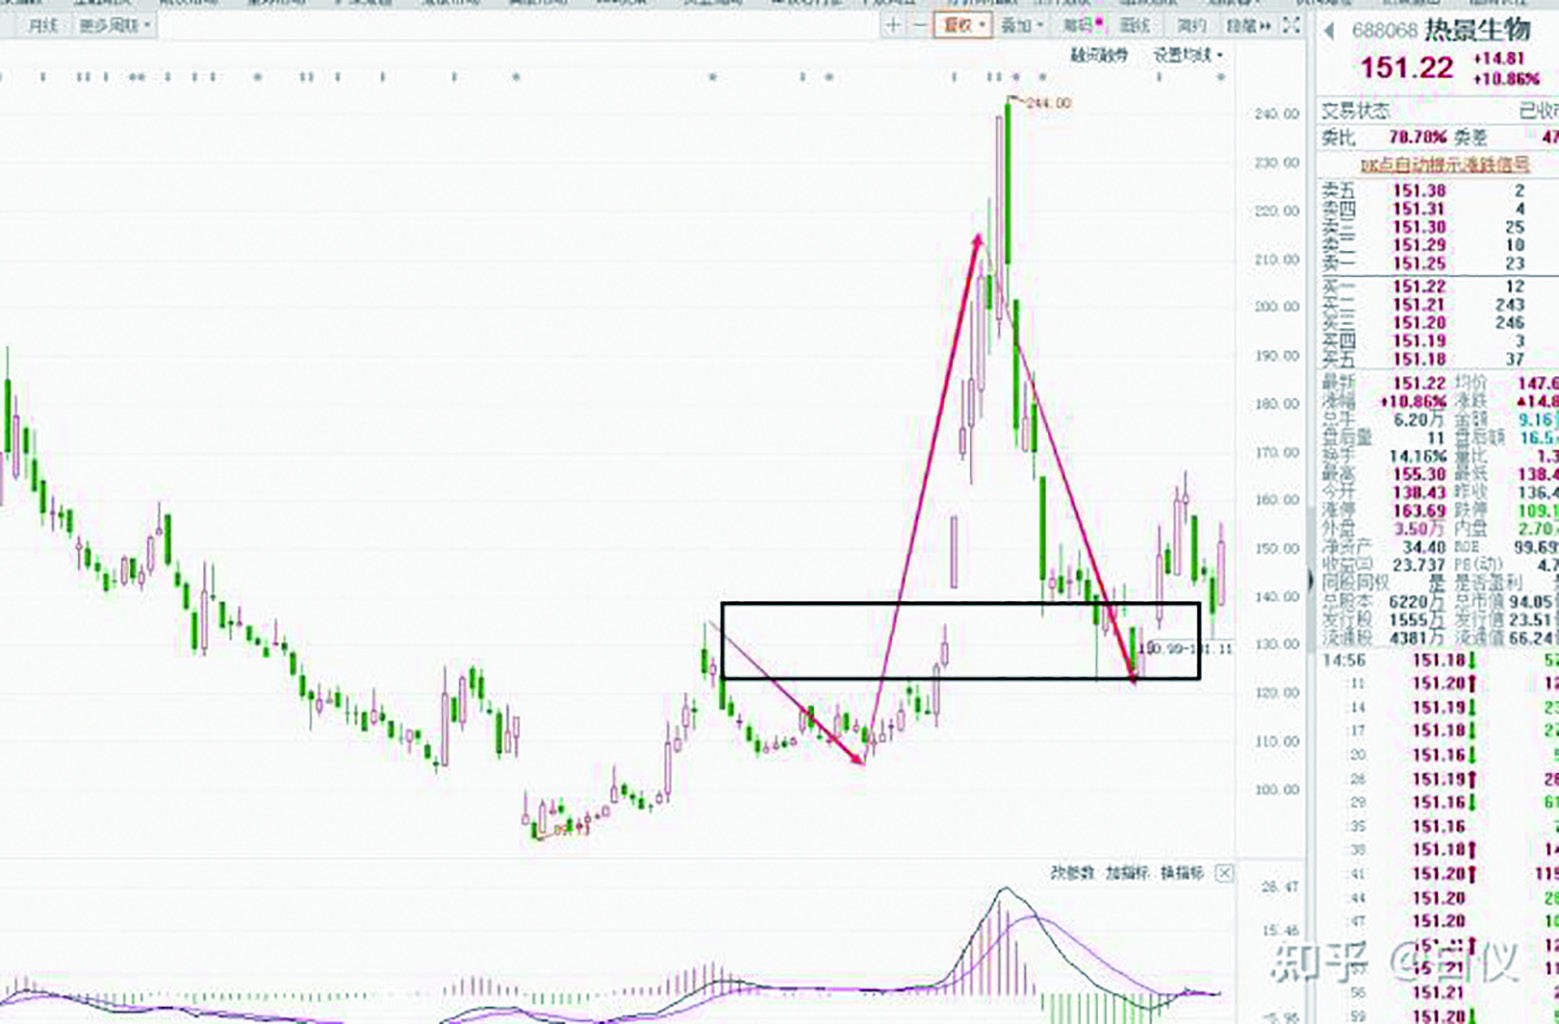The image size is (1559, 1024).
Task: Toggle the fullscreen expand icon
Action: point(1291,25)
